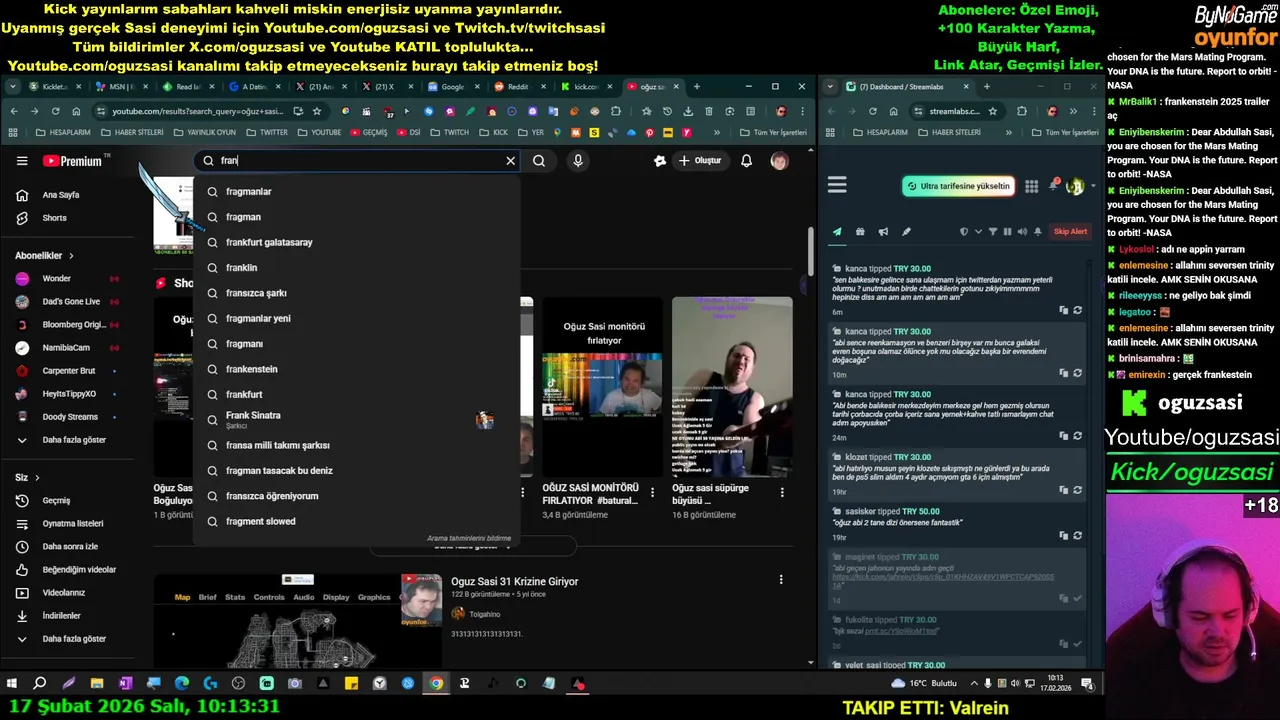1280x720 pixels.
Task: Expand the shield dropdown chevron in Streamlabs
Action: tap(978, 232)
